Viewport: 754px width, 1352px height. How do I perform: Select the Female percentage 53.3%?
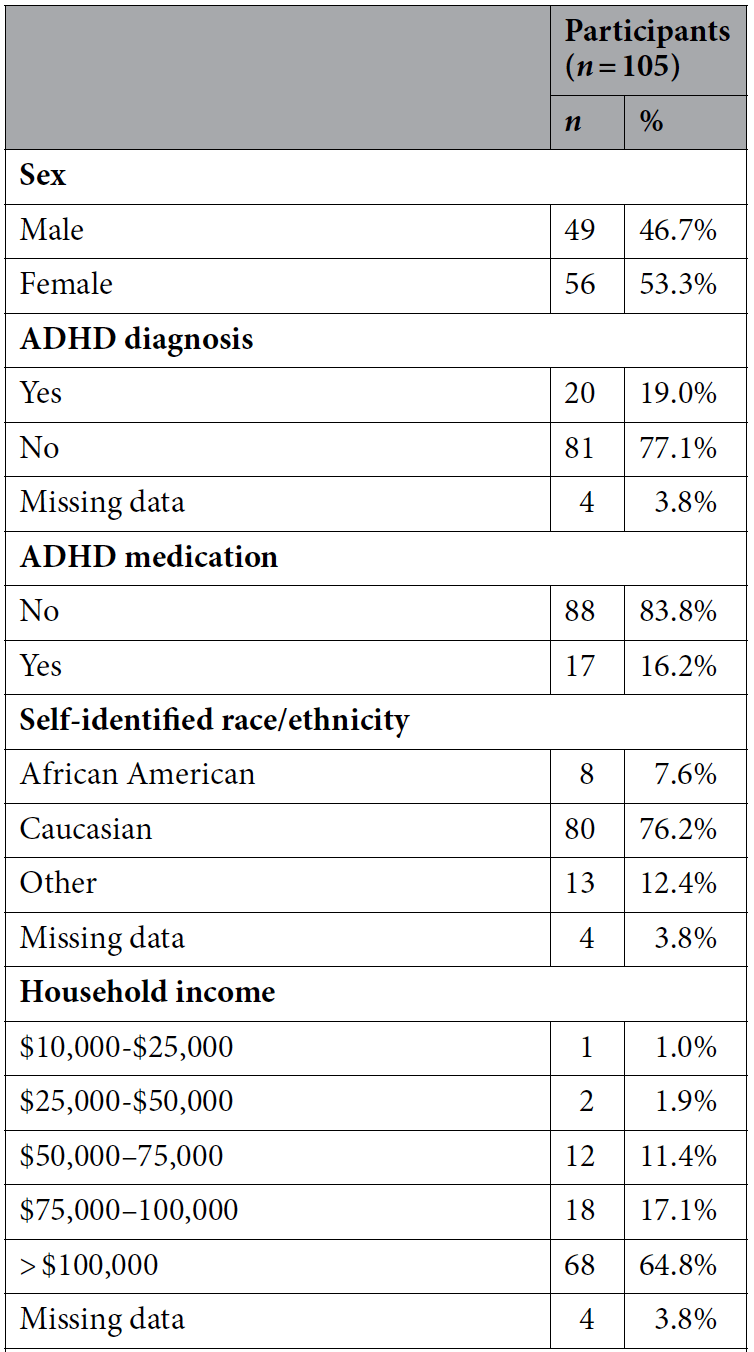[678, 284]
